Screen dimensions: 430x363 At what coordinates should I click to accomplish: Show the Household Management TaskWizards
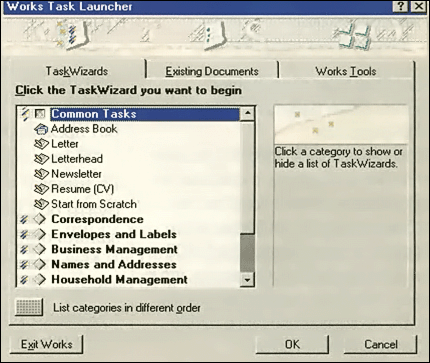click(119, 279)
